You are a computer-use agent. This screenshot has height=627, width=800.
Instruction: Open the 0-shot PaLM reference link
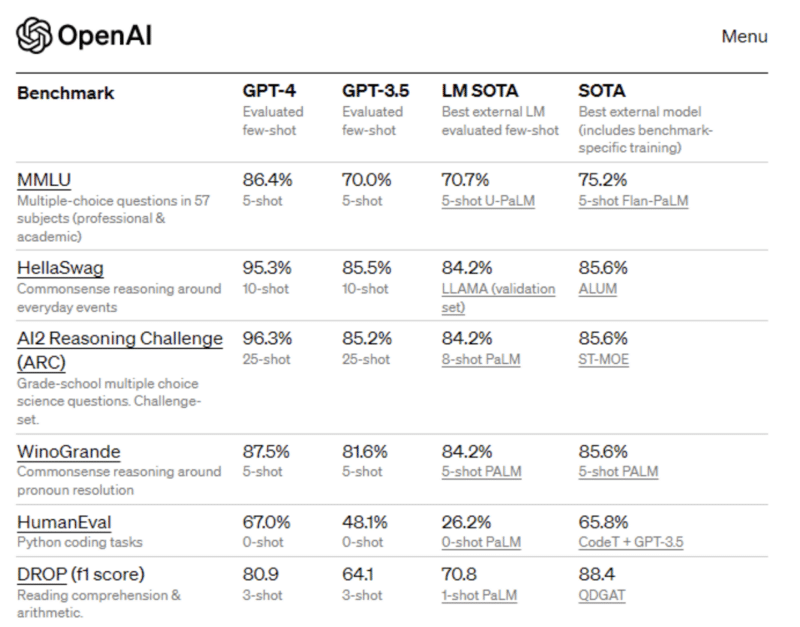tap(481, 542)
